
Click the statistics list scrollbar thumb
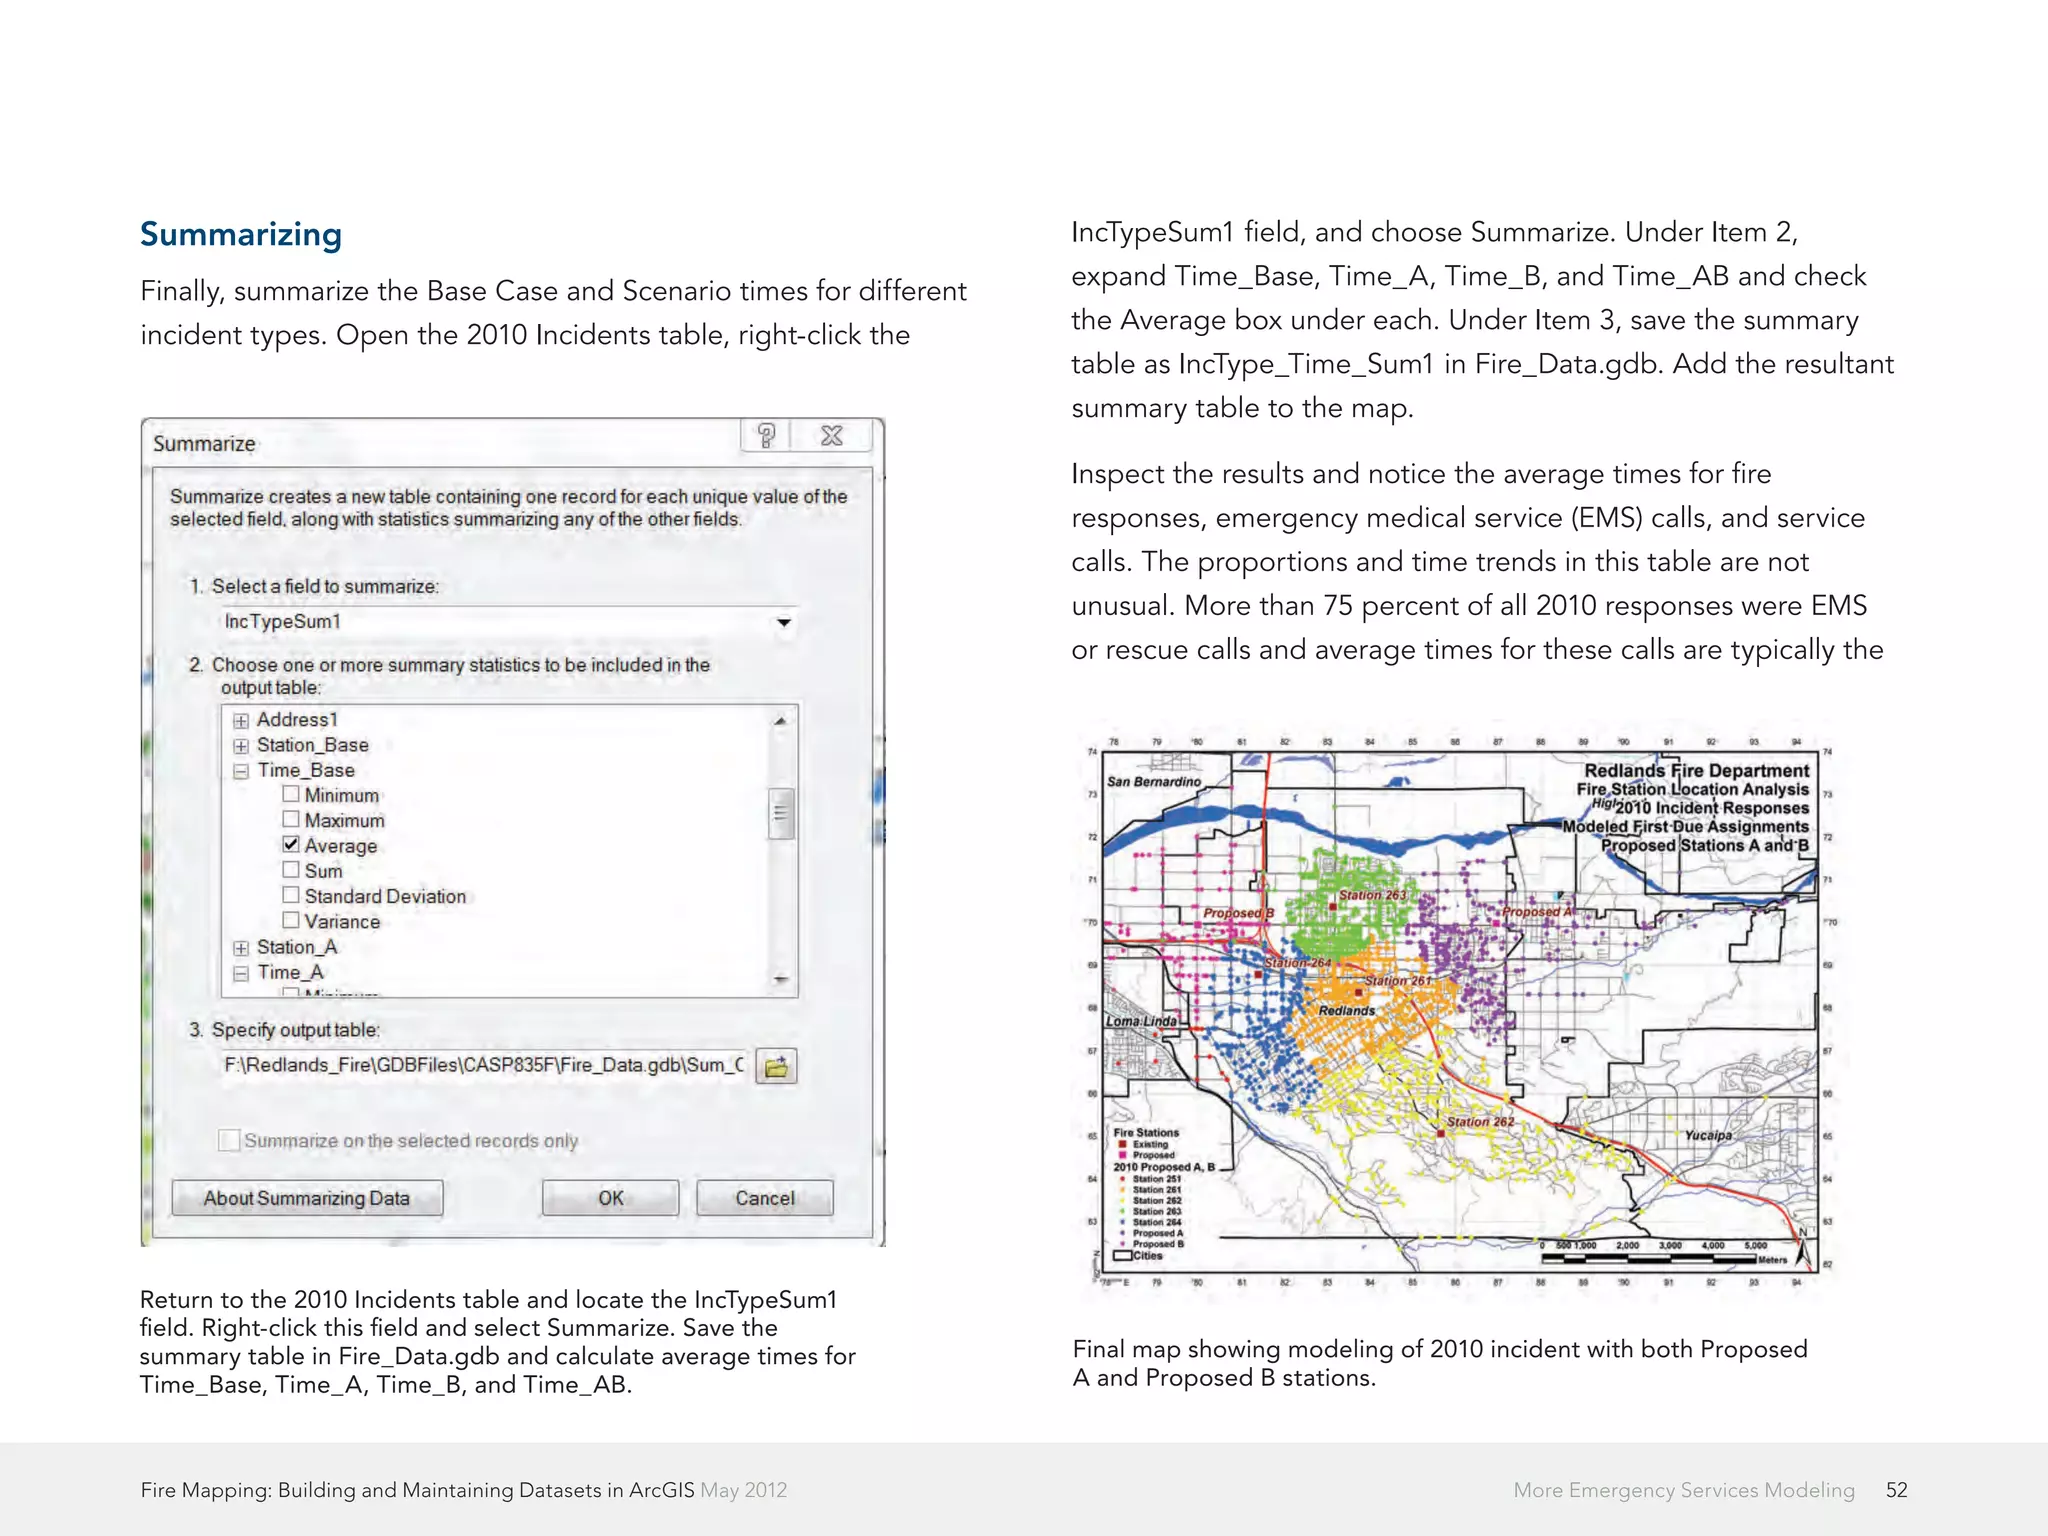tap(781, 813)
